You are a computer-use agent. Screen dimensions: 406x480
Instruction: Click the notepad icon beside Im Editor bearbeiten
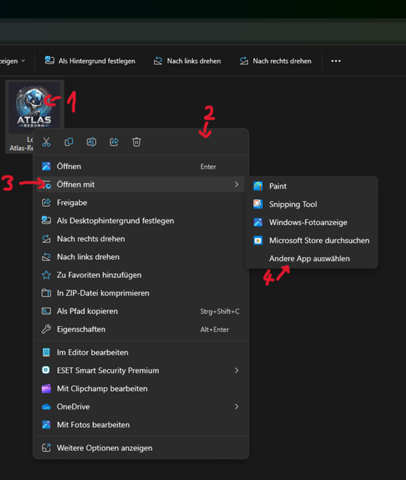pos(46,352)
